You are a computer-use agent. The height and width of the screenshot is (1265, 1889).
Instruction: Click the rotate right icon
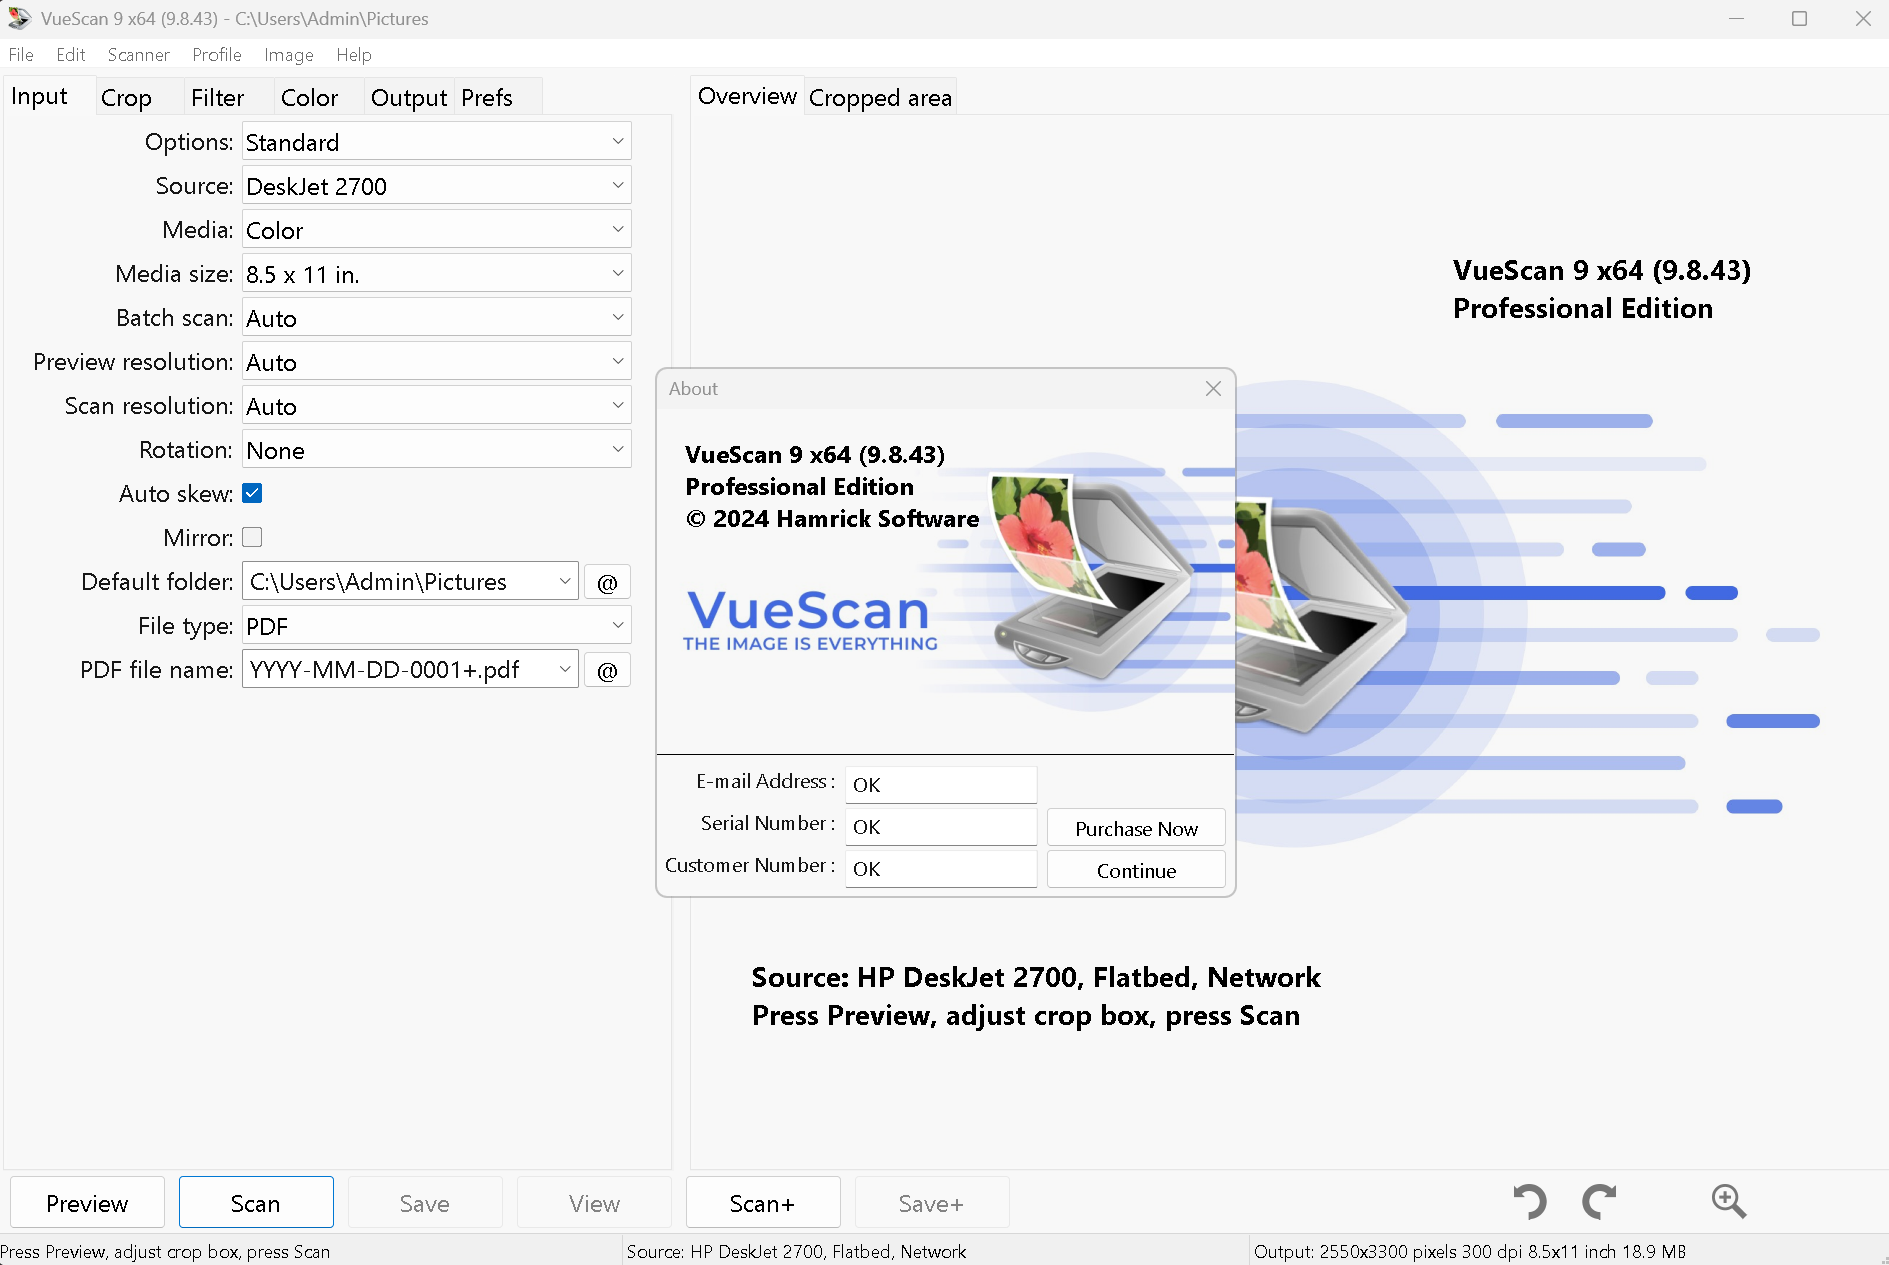pyautogui.click(x=1599, y=1201)
